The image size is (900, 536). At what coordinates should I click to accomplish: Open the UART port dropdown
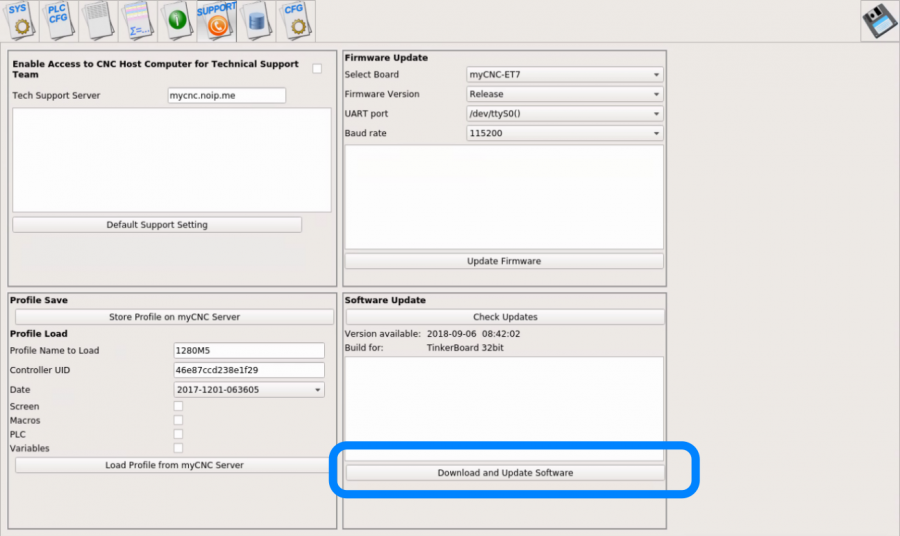click(564, 114)
